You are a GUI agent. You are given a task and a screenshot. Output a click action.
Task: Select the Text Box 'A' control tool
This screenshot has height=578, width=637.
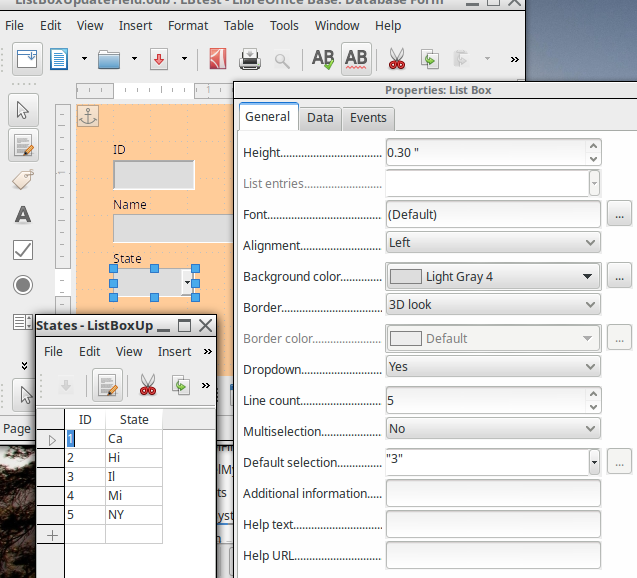tap(23, 215)
